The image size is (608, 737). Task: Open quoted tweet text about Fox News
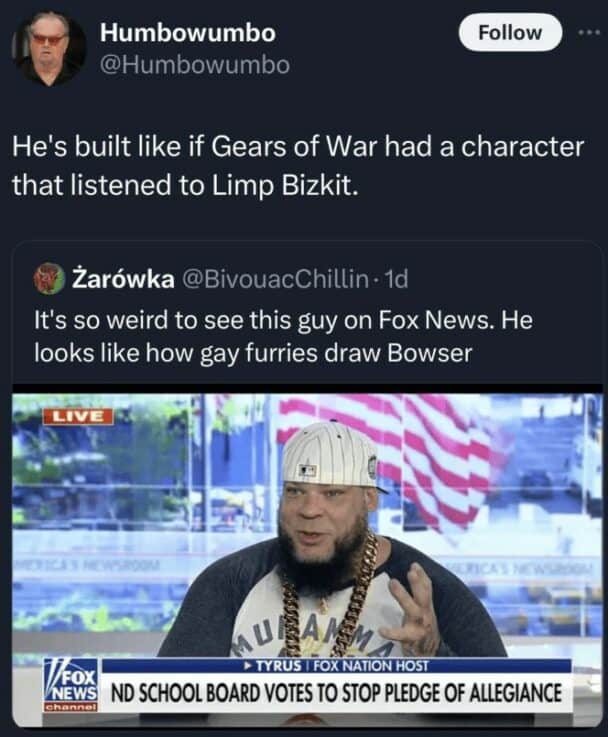[283, 336]
